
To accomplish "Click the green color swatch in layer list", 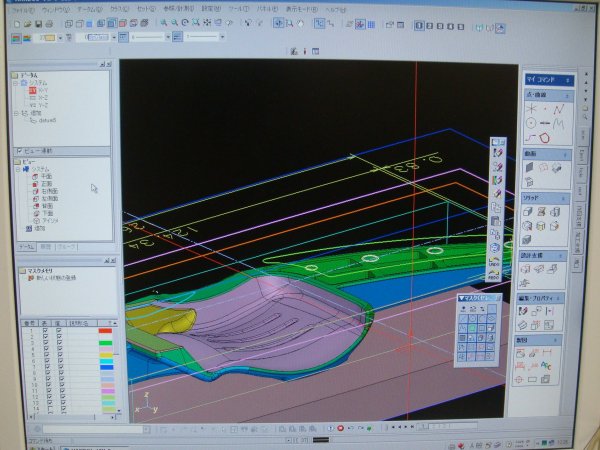I will 106,343.
